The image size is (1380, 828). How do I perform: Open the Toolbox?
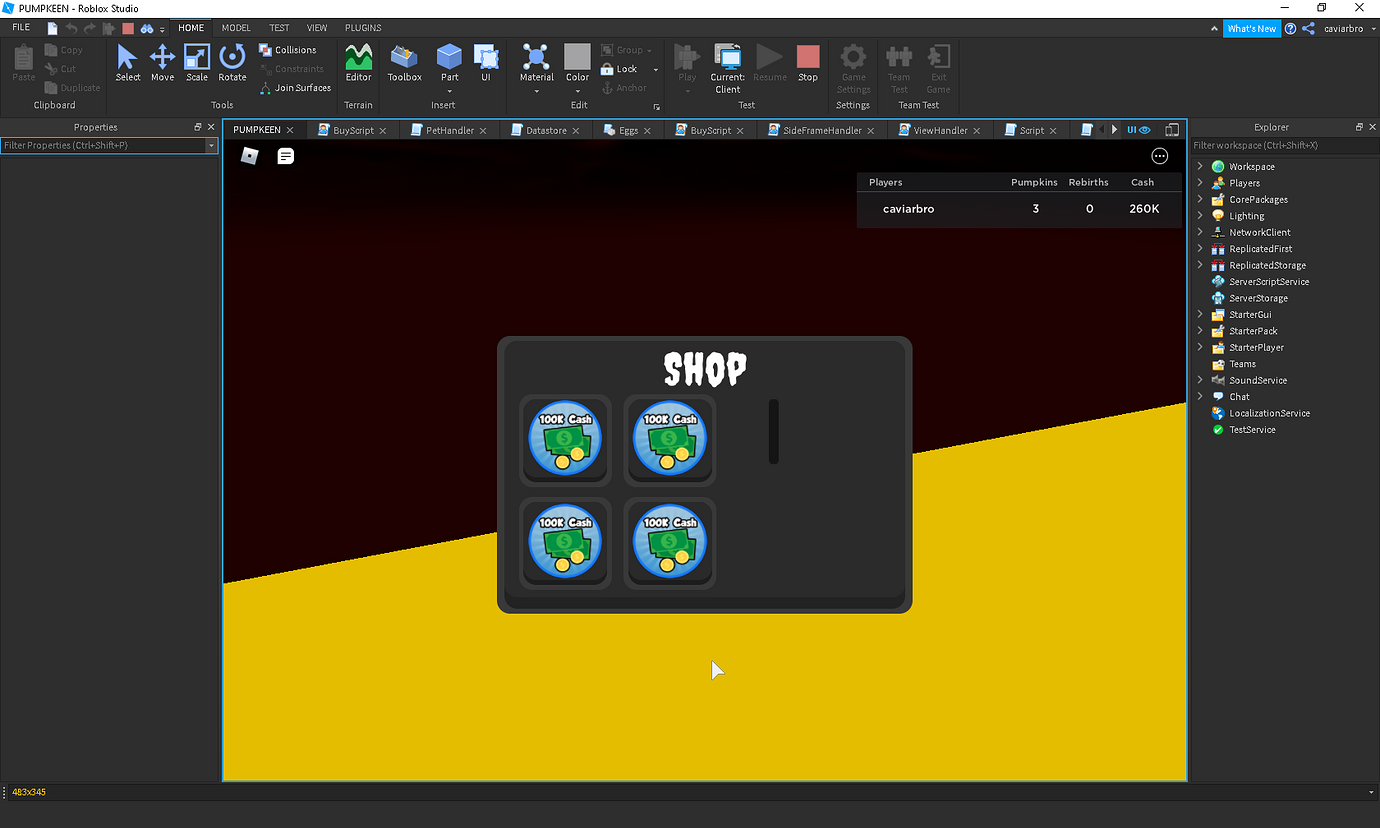coord(404,63)
